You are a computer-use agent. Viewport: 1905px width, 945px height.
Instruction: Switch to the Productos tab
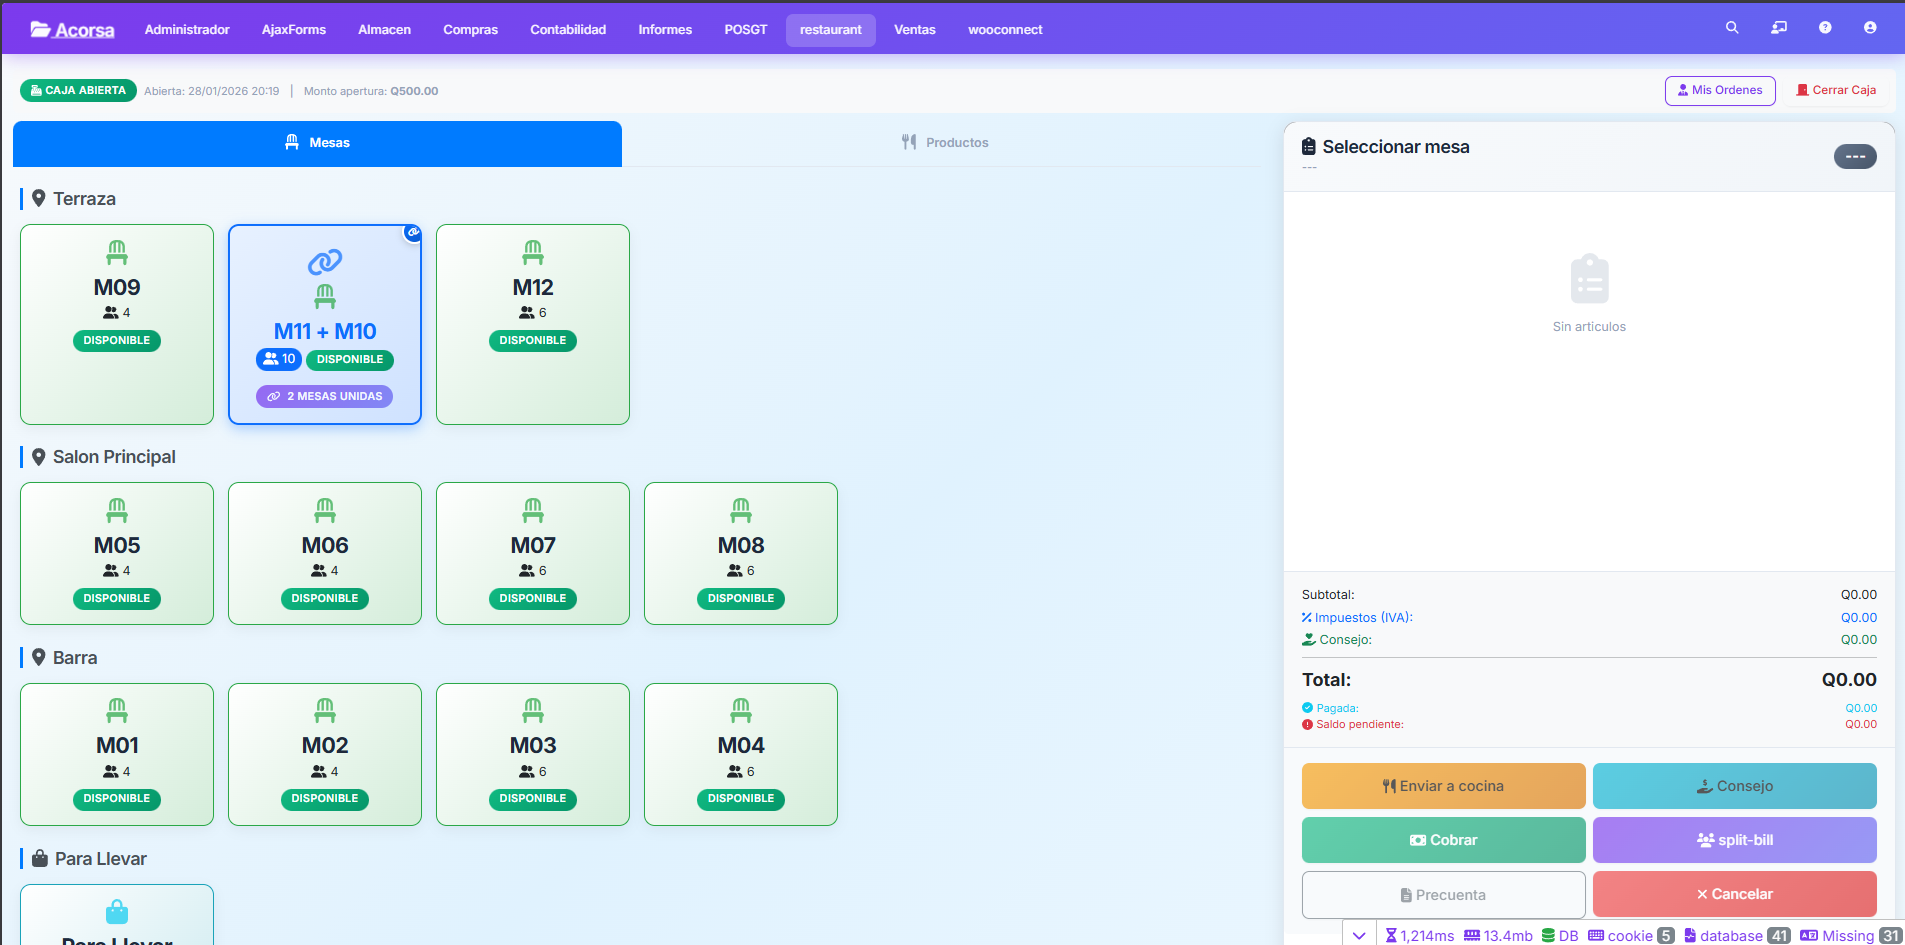[944, 143]
